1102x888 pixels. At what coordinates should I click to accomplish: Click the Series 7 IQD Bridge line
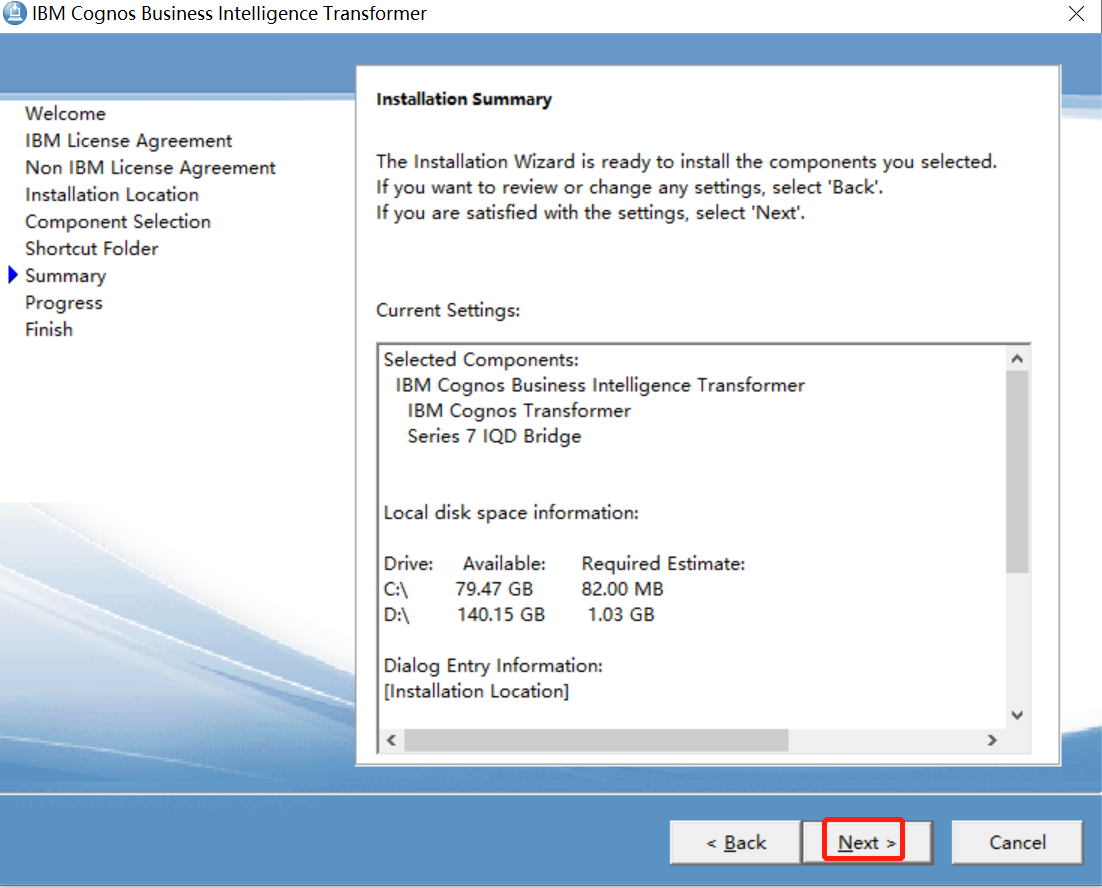[x=495, y=436]
